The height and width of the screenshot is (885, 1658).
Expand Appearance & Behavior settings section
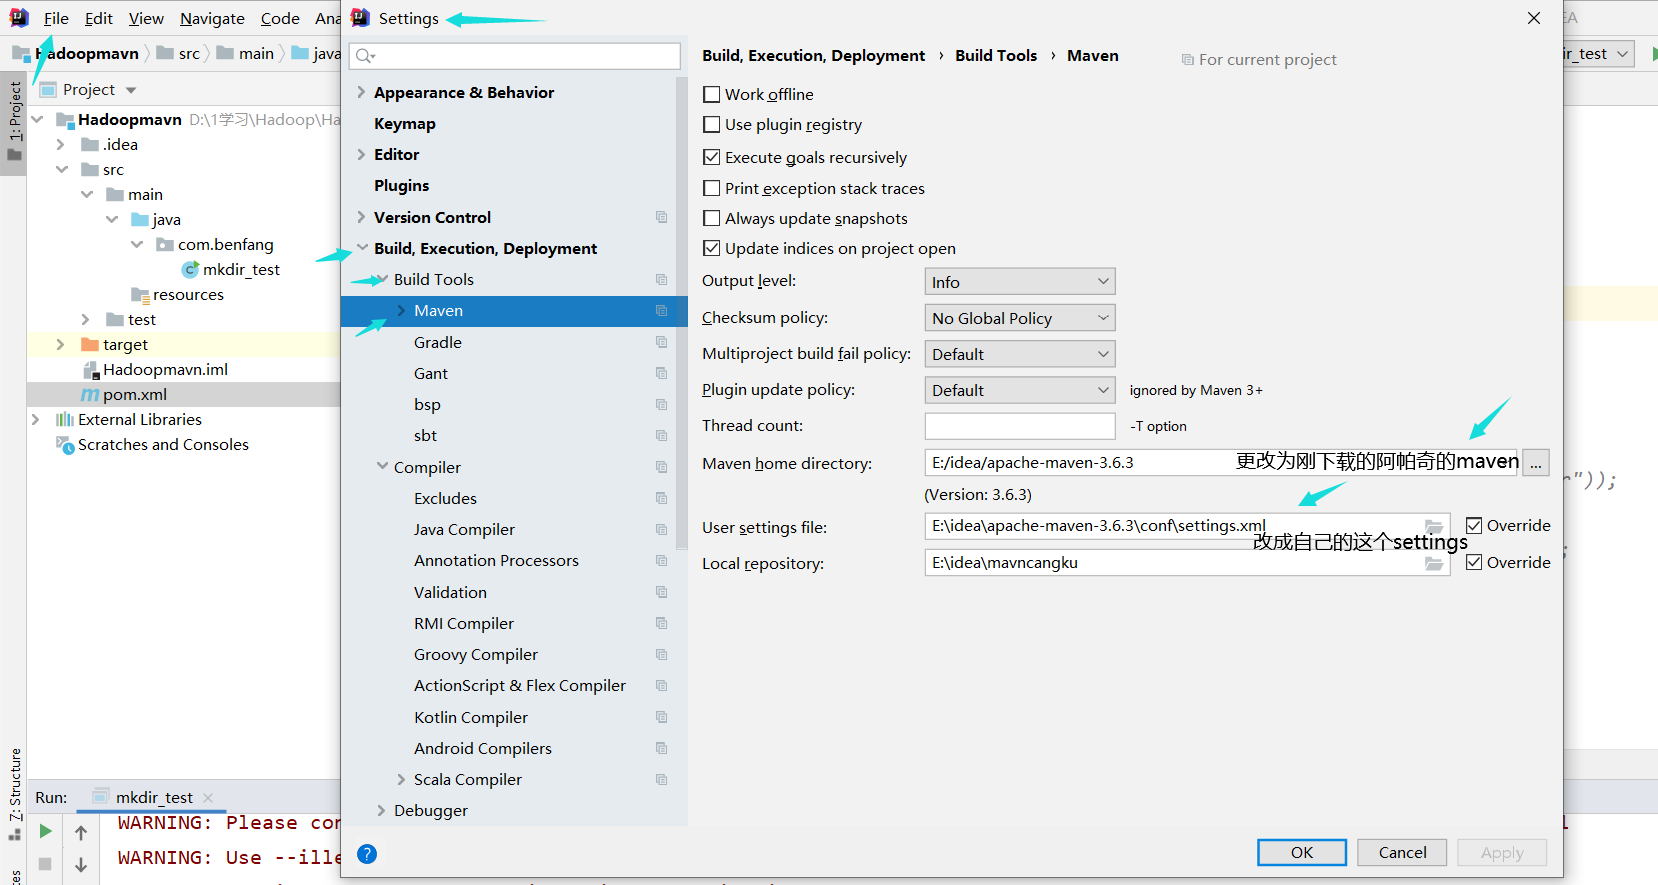click(361, 92)
